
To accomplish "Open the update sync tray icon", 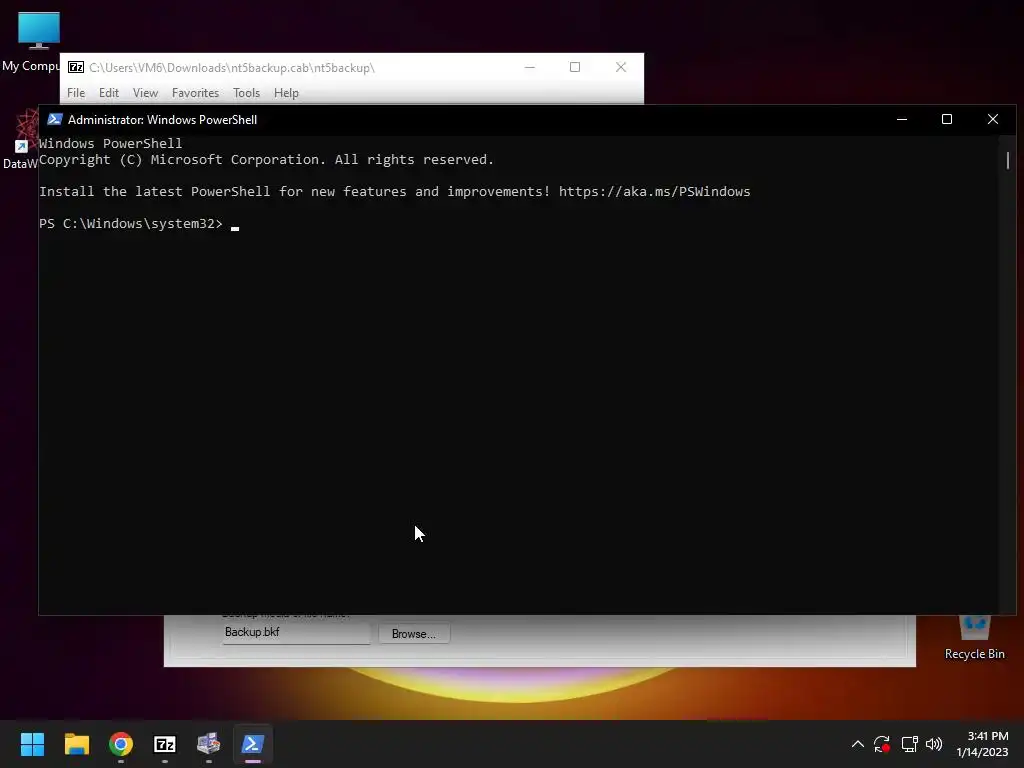I will [x=882, y=744].
